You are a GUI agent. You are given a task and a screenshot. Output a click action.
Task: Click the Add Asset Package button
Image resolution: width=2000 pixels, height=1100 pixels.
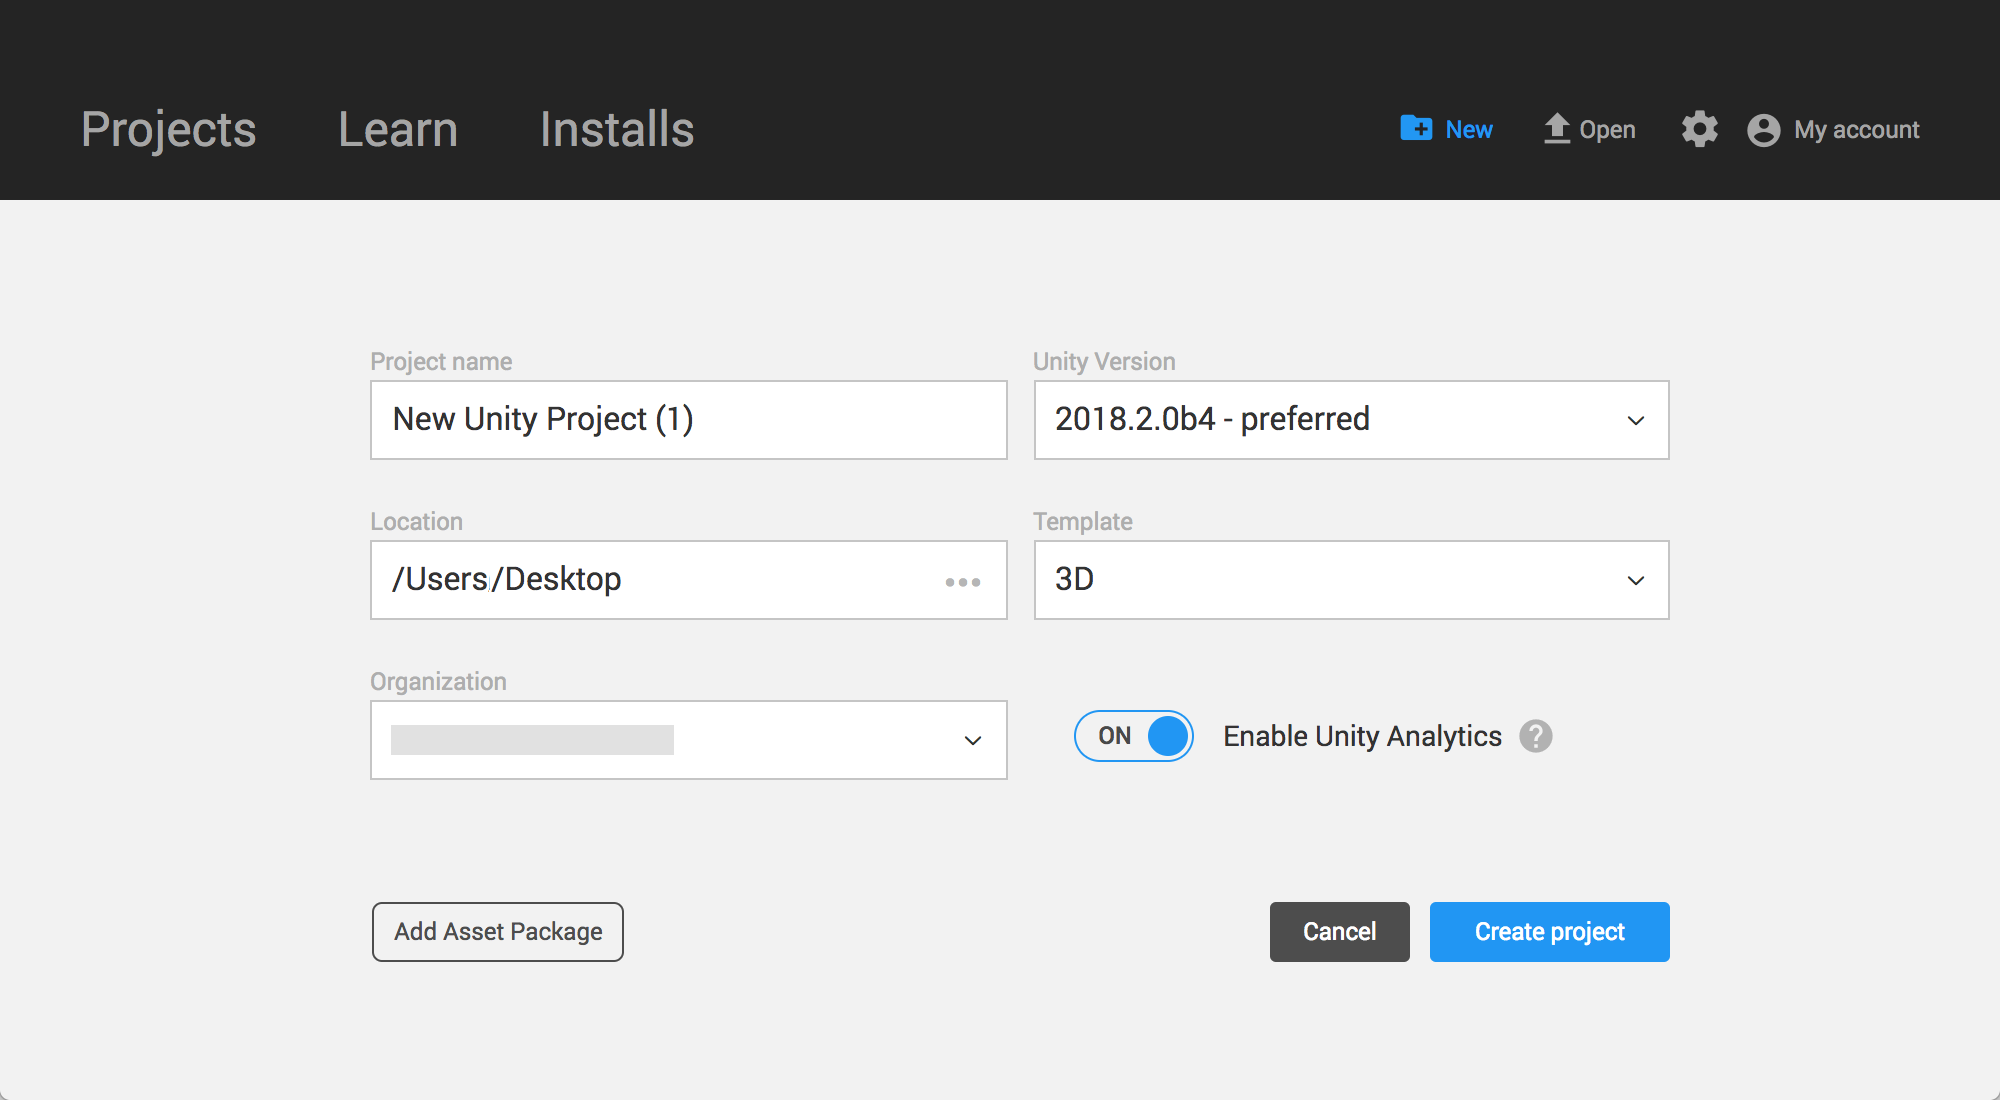(x=497, y=932)
